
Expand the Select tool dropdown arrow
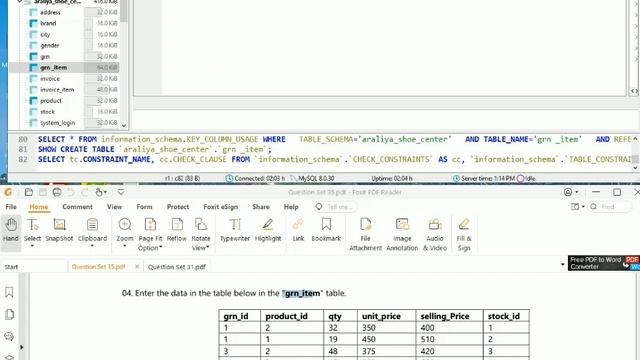point(32,247)
